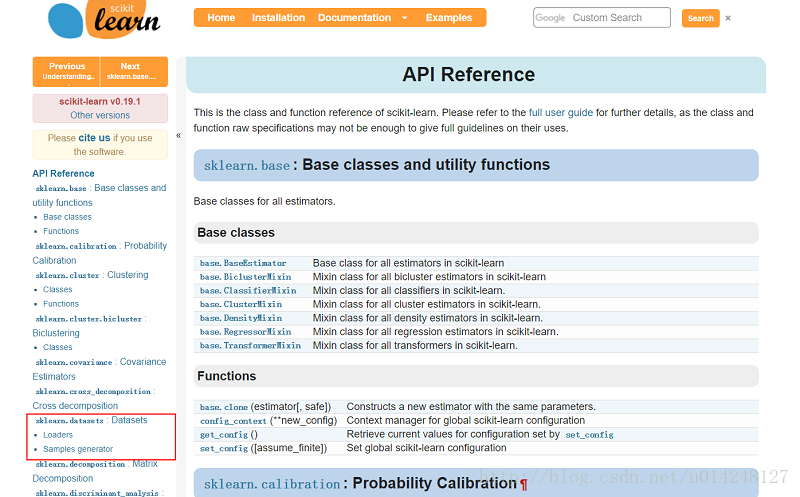800x497 pixels.
Task: Click the ¶ permalink after Probability Calibration
Action: [x=523, y=484]
